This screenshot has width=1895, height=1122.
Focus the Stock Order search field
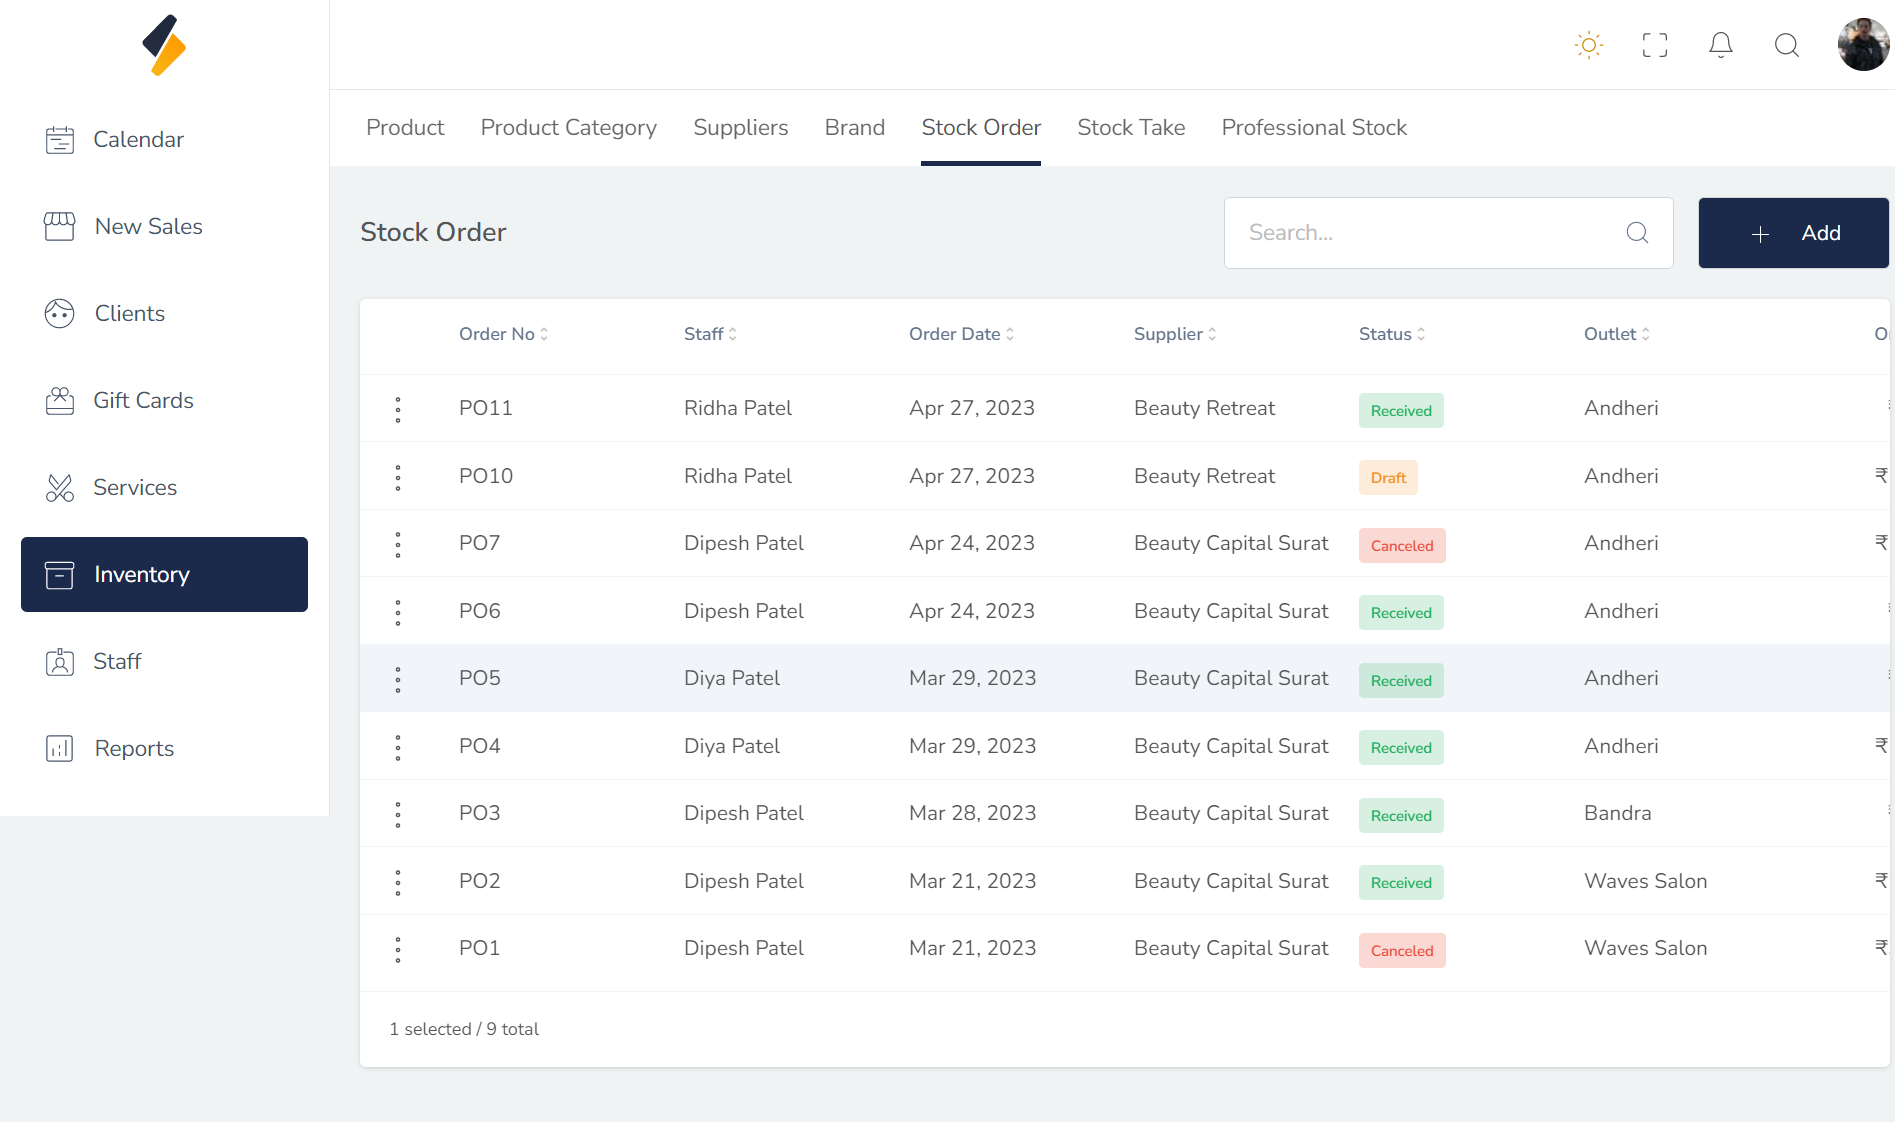point(1430,233)
